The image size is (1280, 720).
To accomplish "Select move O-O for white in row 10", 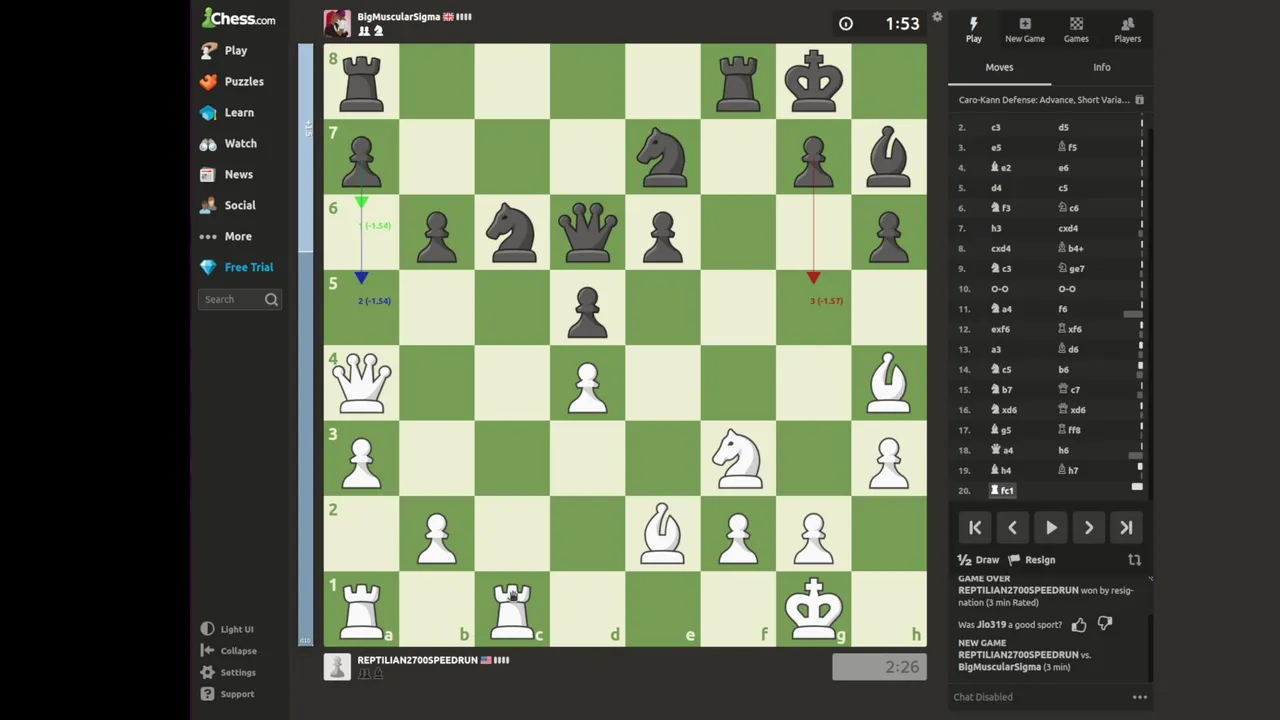I will point(1000,289).
